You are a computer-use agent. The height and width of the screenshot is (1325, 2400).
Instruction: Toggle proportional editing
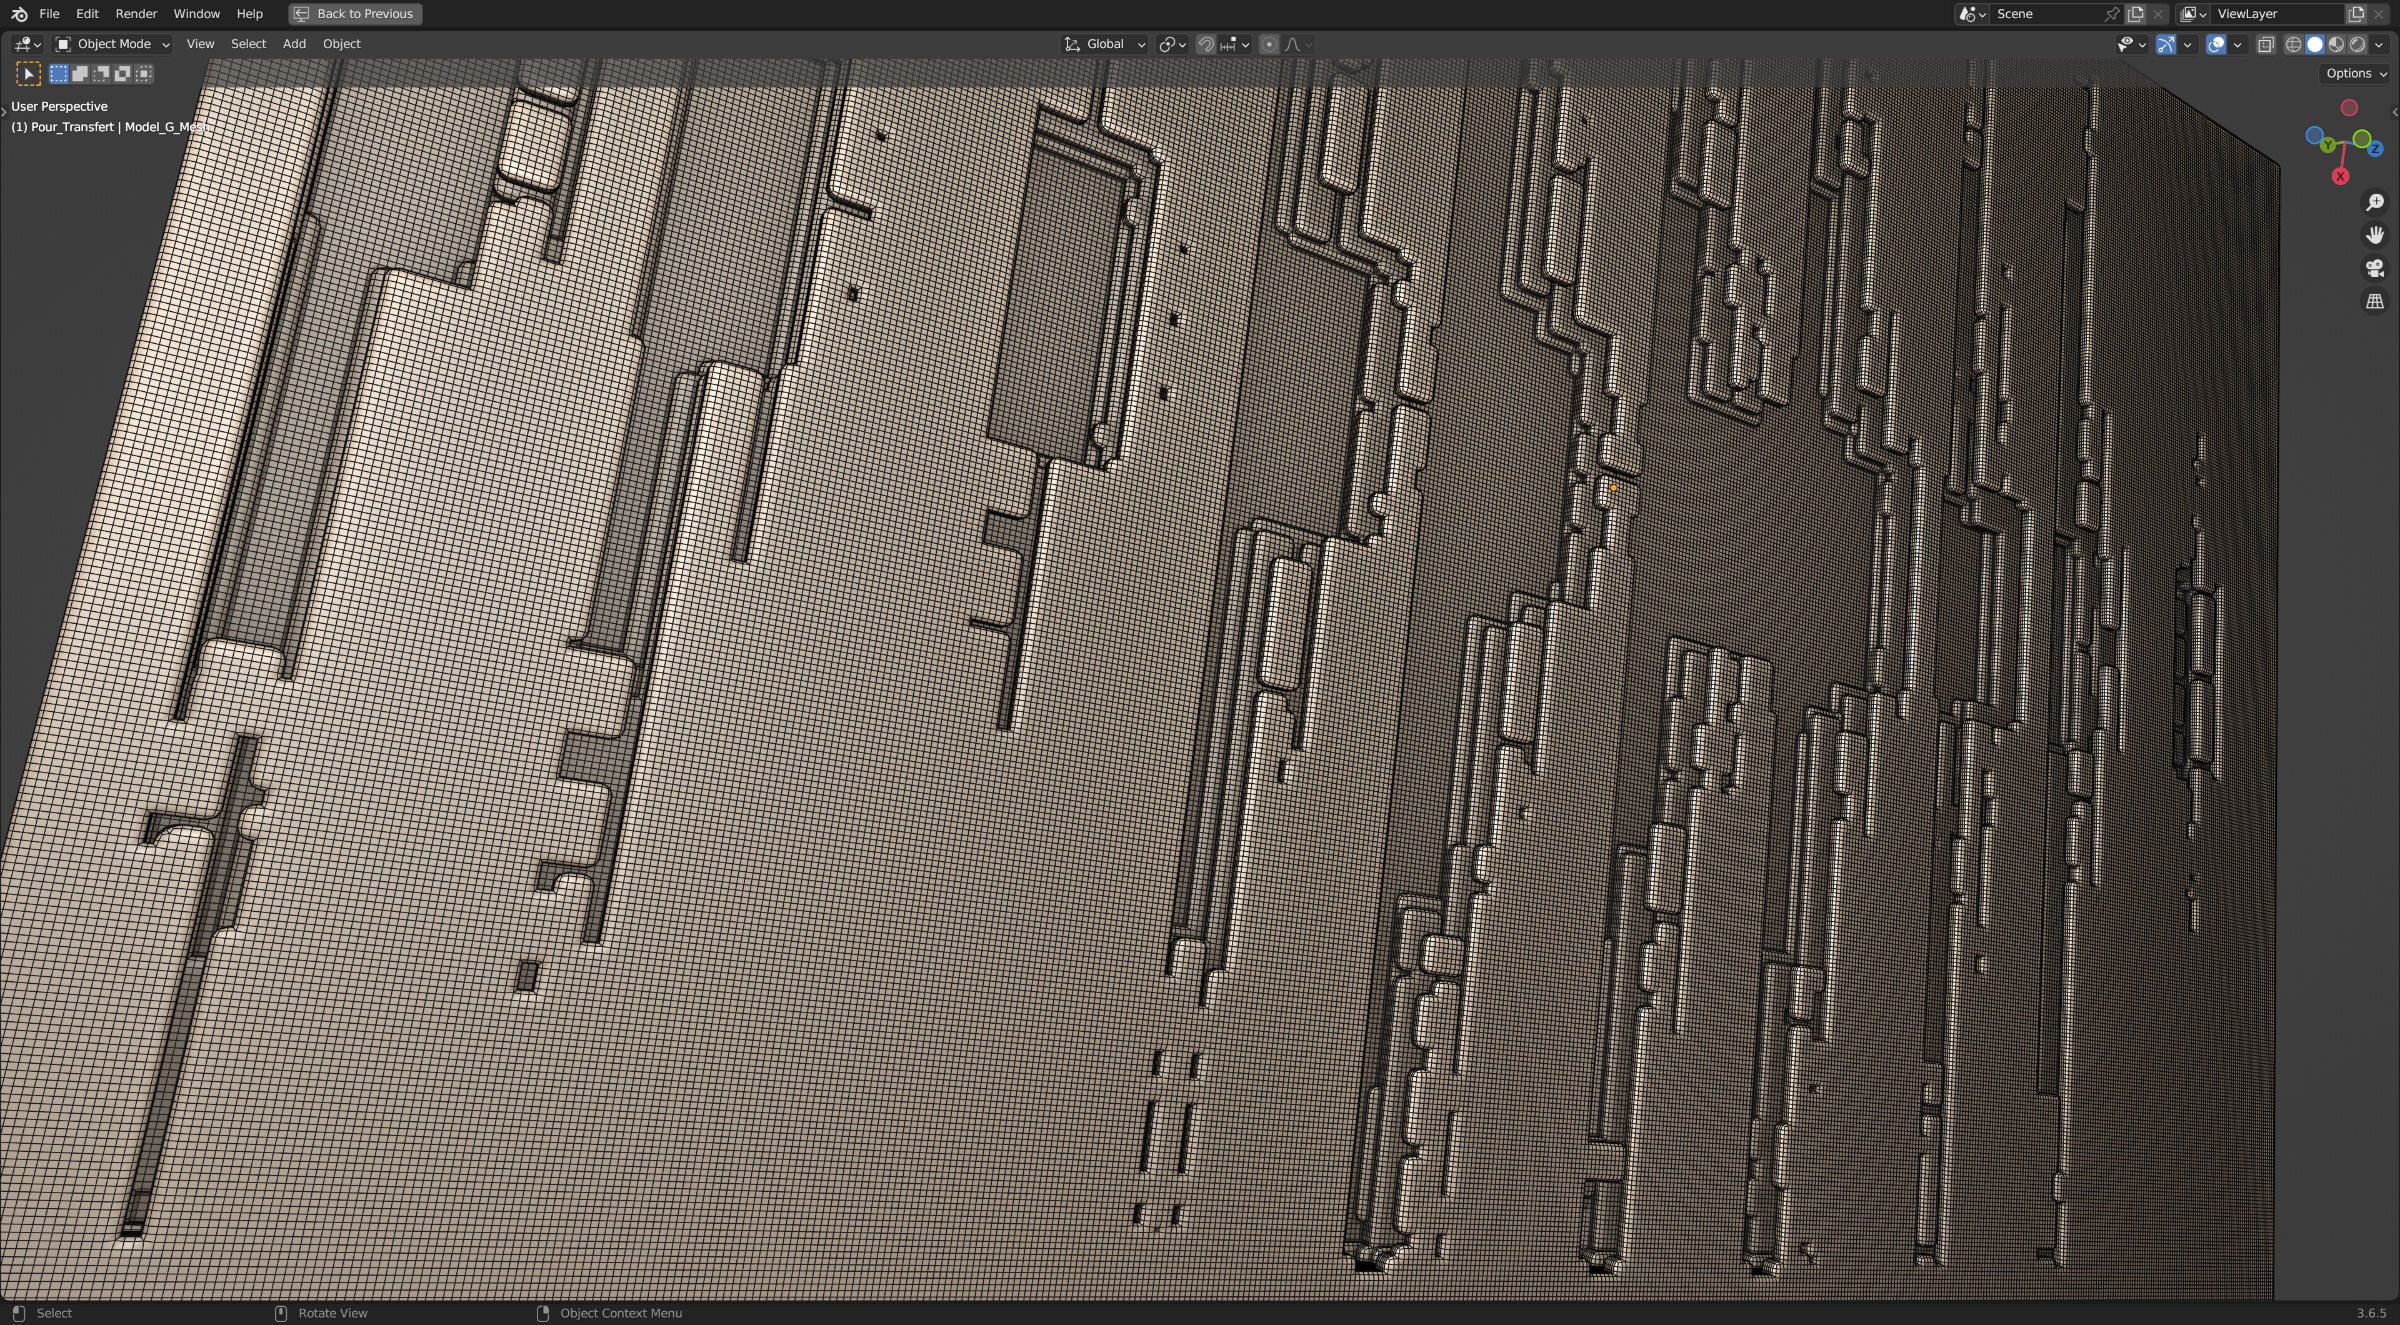pos(1269,44)
